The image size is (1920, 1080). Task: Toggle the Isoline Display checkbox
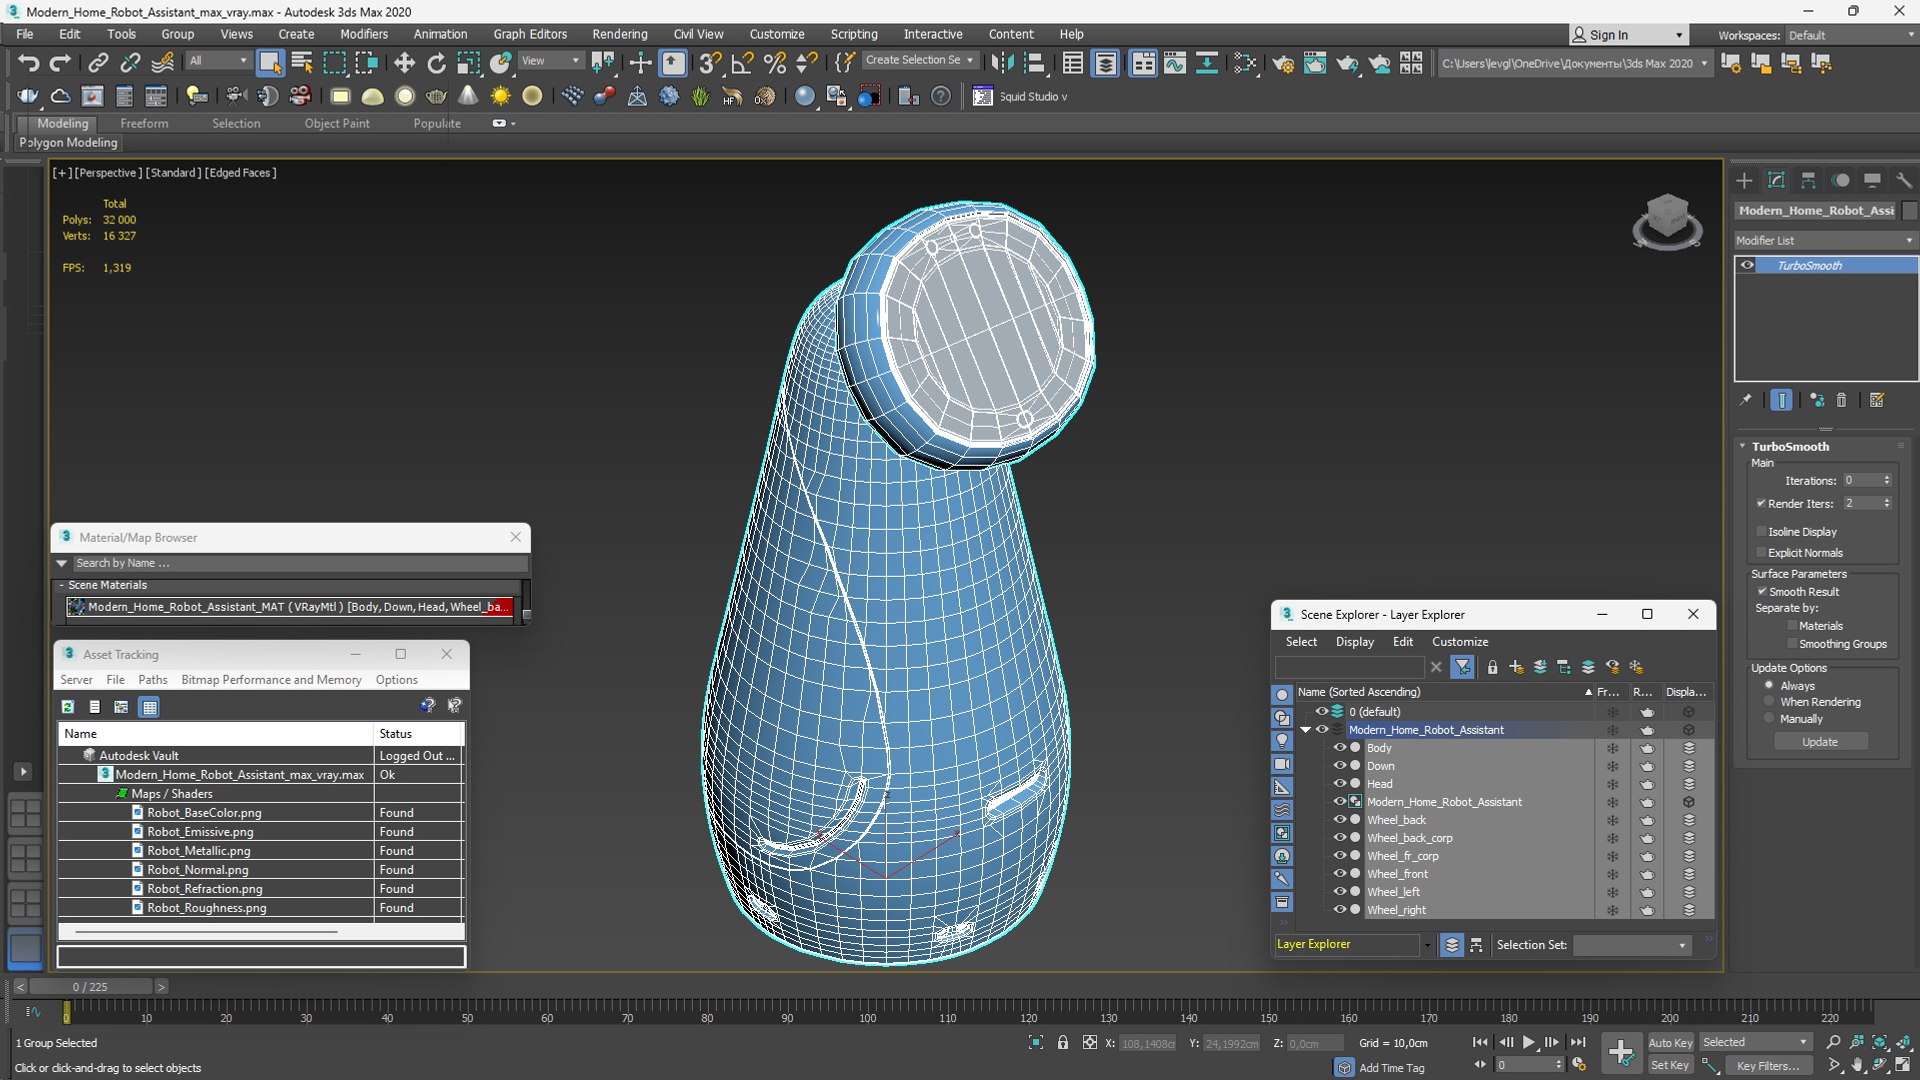click(1761, 531)
